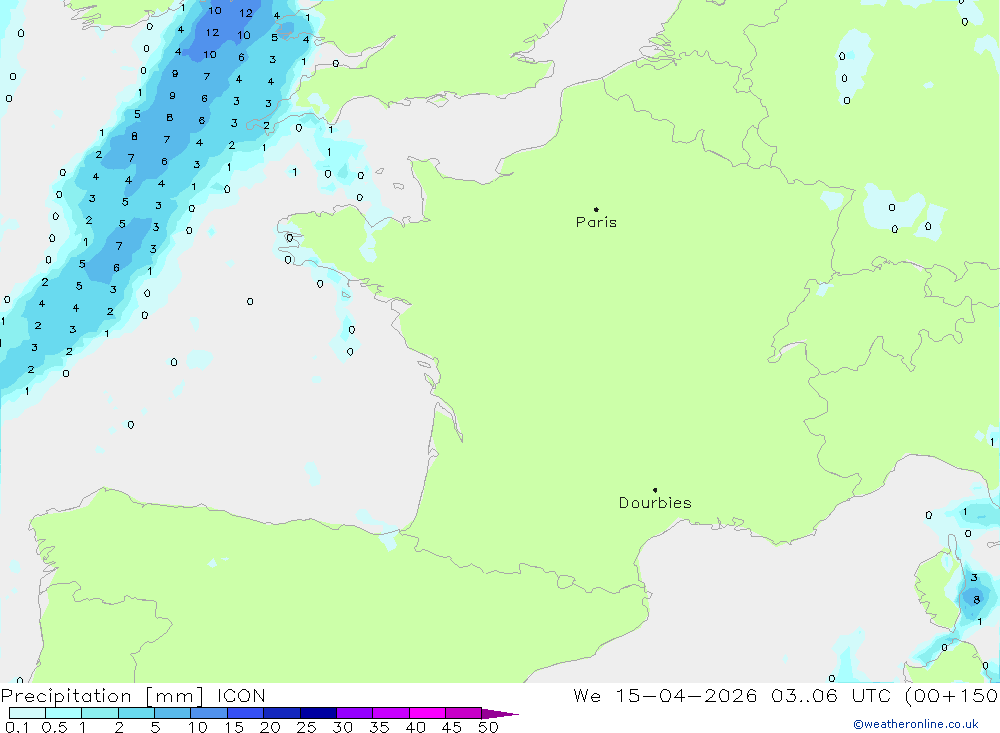
Task: Pick the 40–45 mm legend color swatch
Action: tap(427, 713)
